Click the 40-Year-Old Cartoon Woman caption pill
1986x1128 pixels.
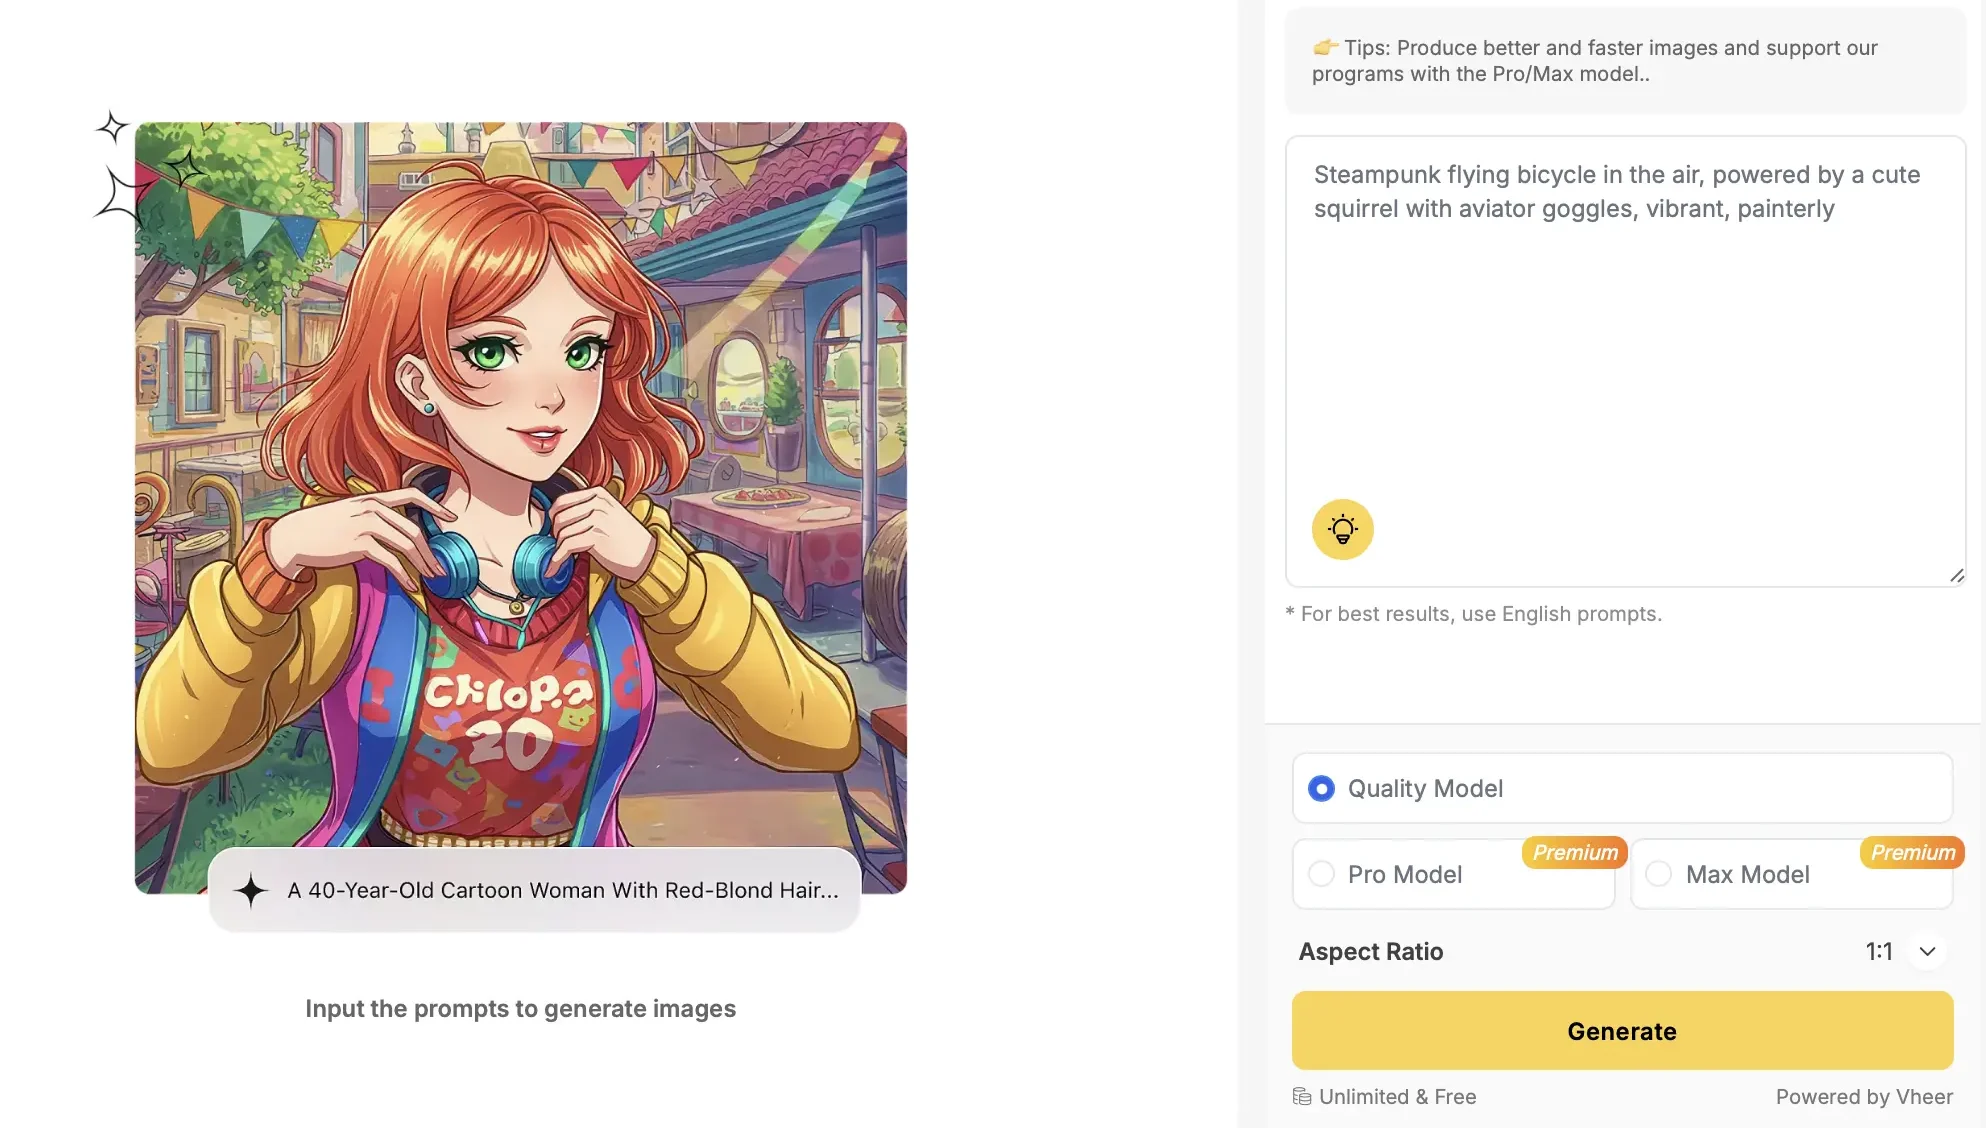pos(535,890)
